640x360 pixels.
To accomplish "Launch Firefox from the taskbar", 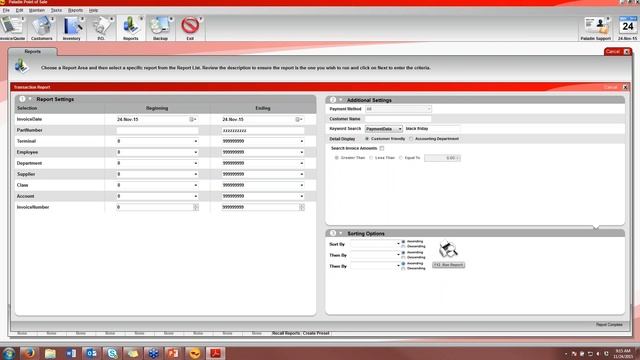I will click(29, 353).
